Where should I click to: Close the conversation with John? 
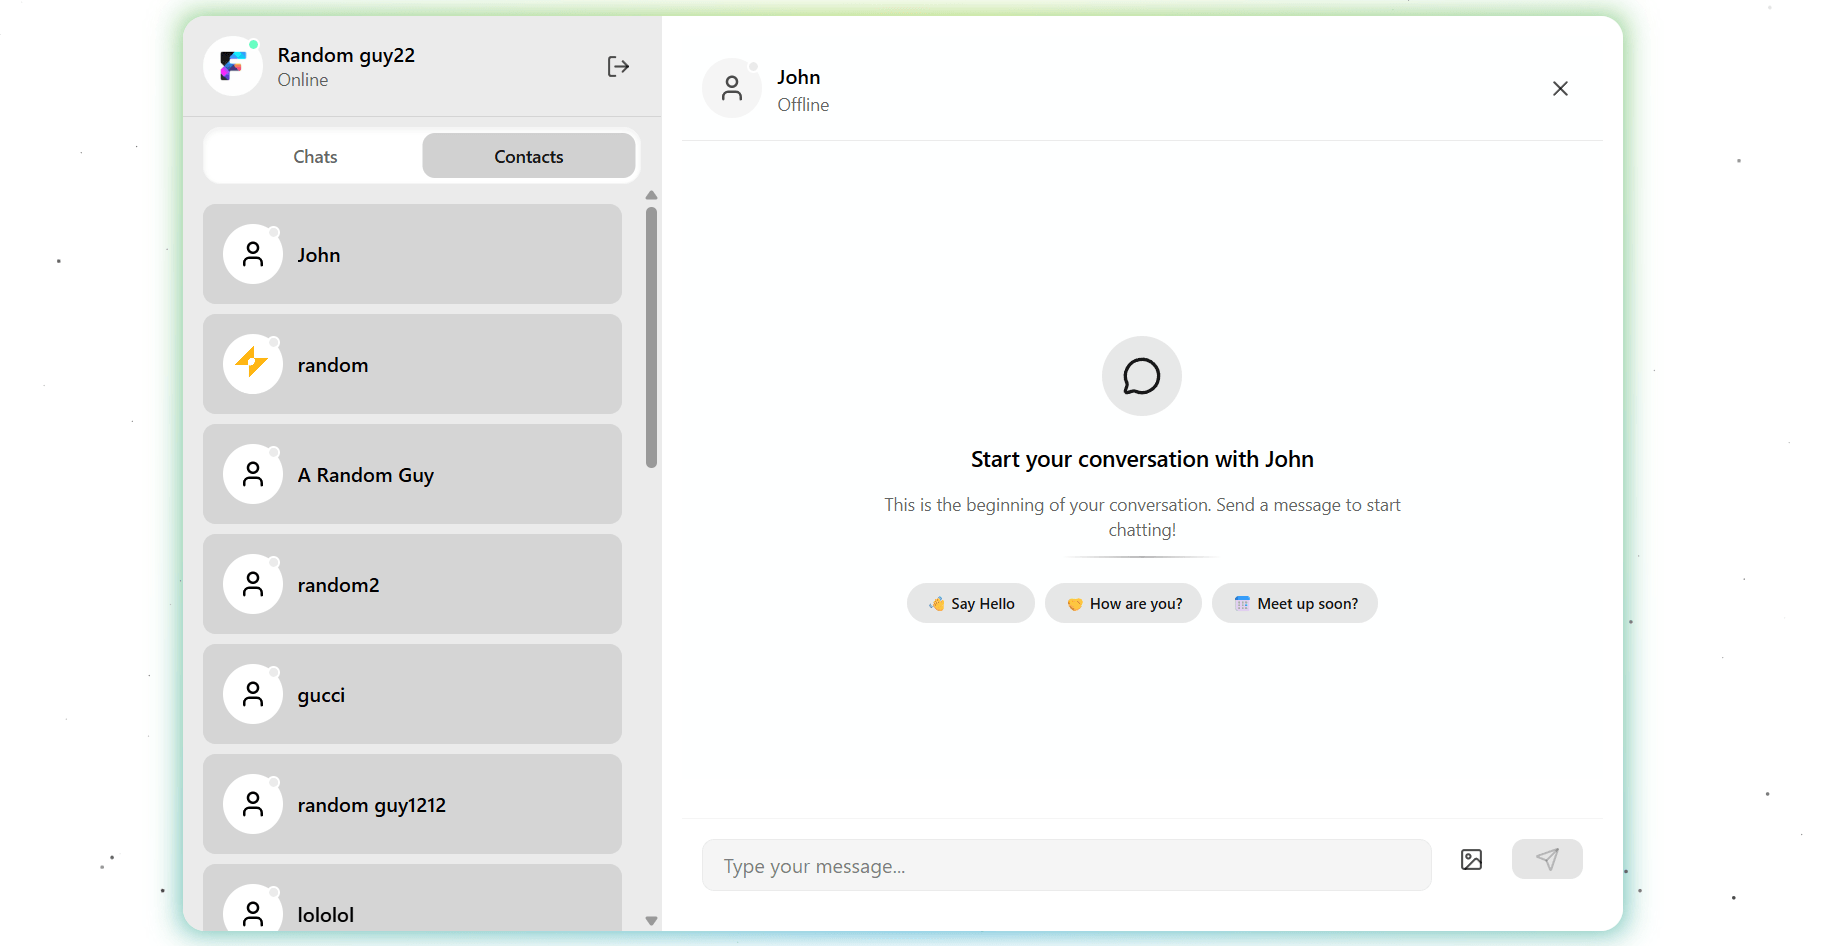pos(1559,89)
